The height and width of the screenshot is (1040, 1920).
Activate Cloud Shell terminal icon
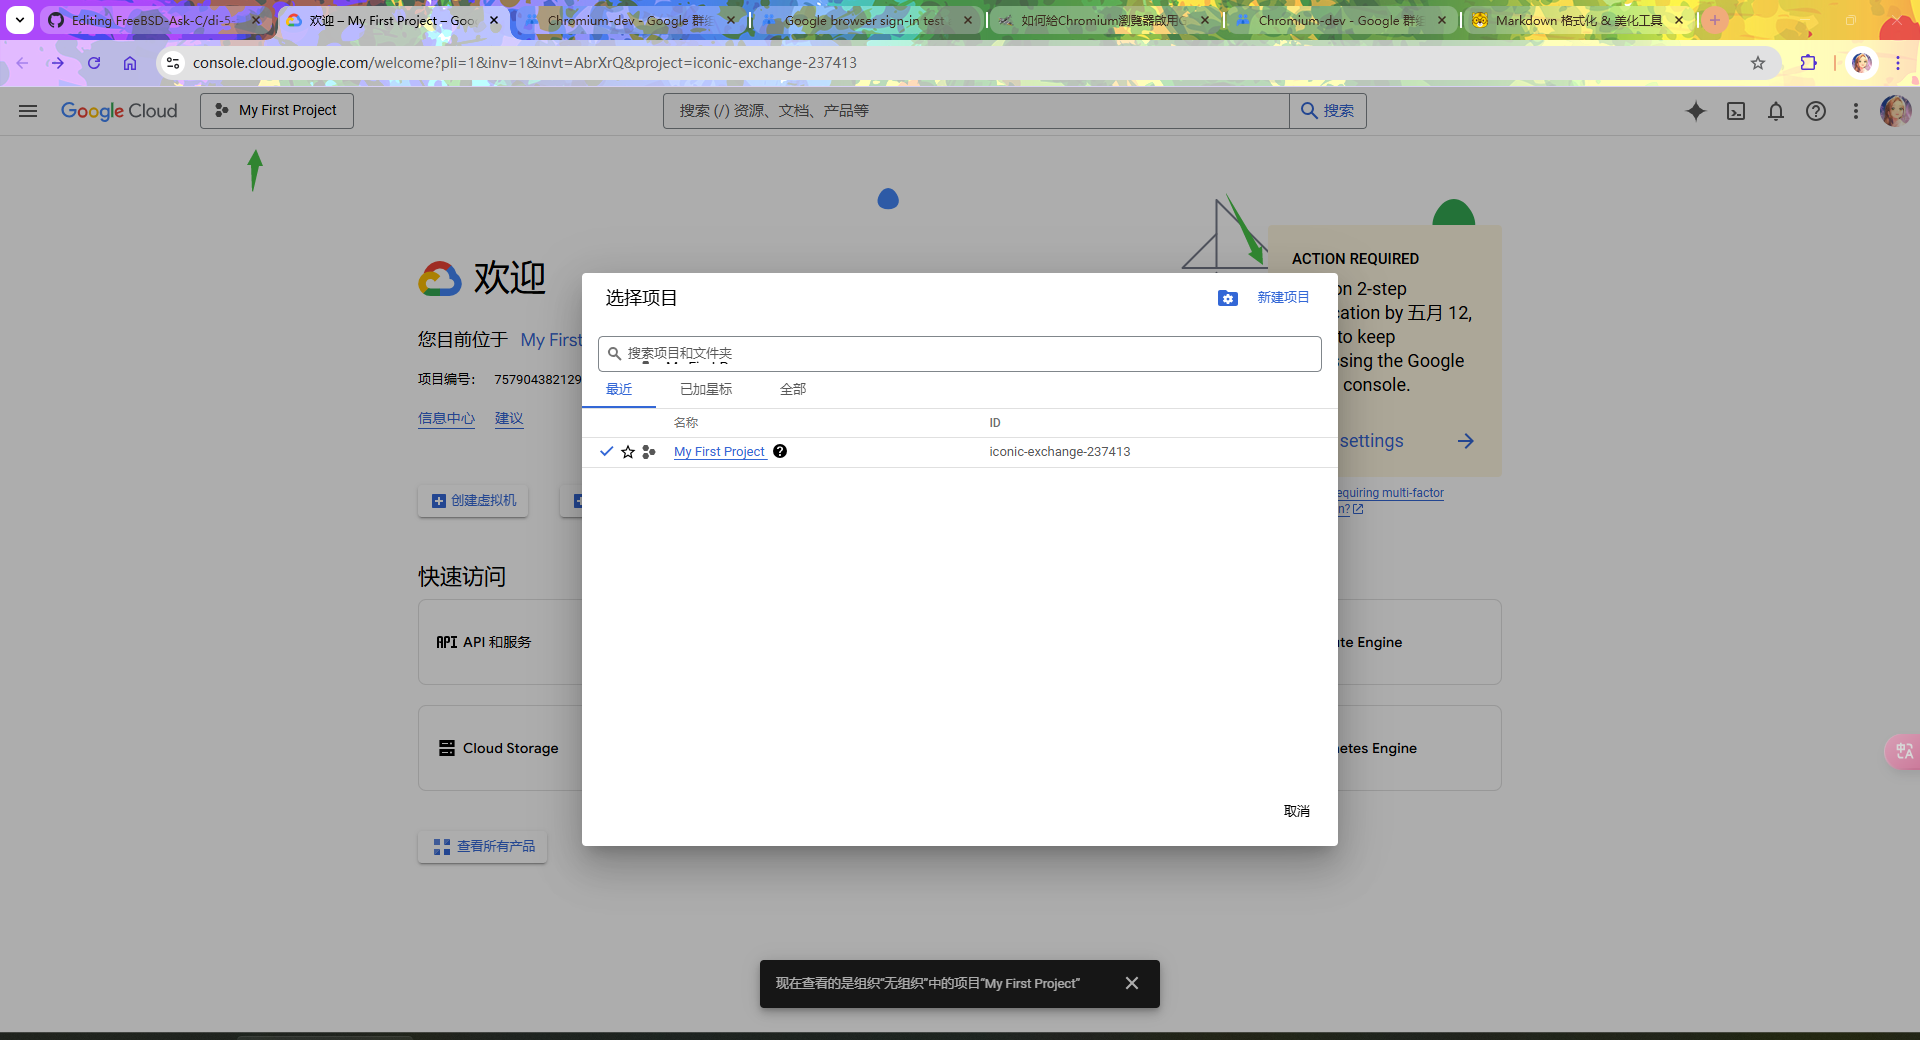pyautogui.click(x=1736, y=111)
